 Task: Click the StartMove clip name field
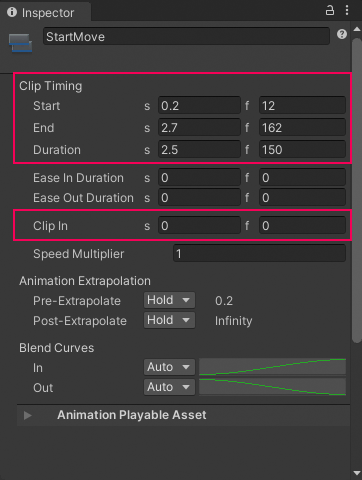pyautogui.click(x=186, y=36)
